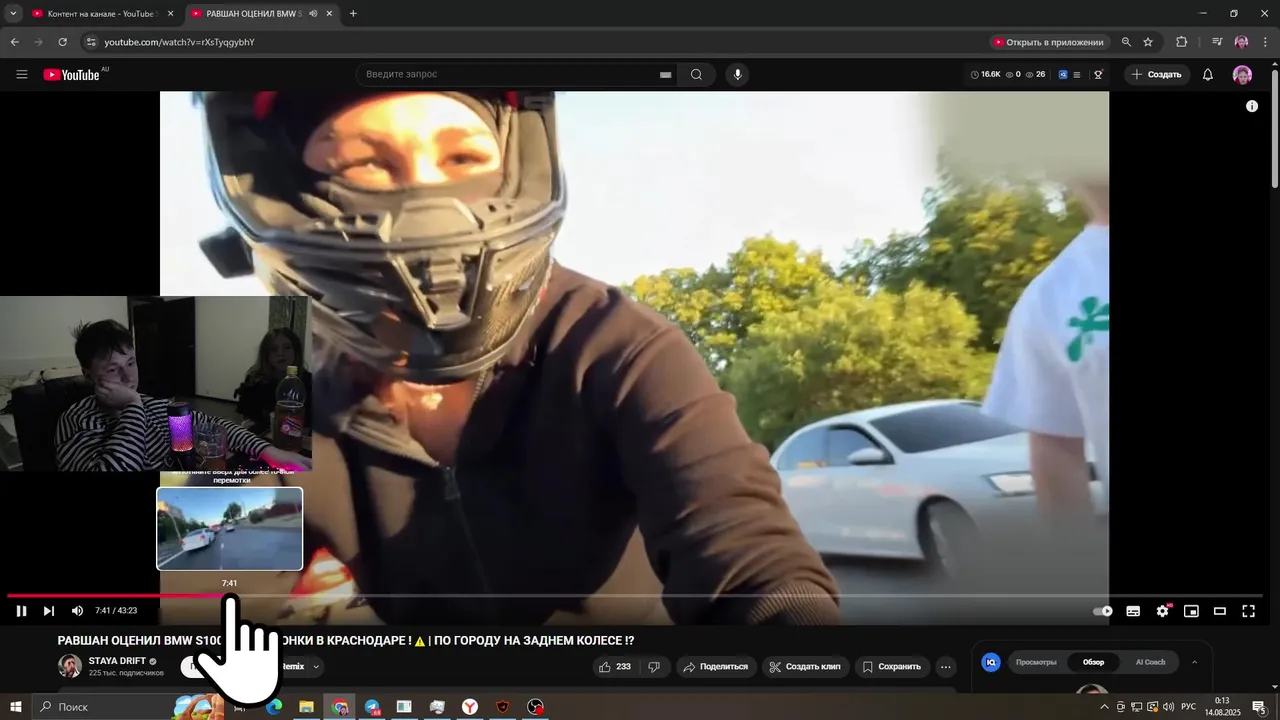Open the on-screen keyboard in search box

click(x=665, y=74)
